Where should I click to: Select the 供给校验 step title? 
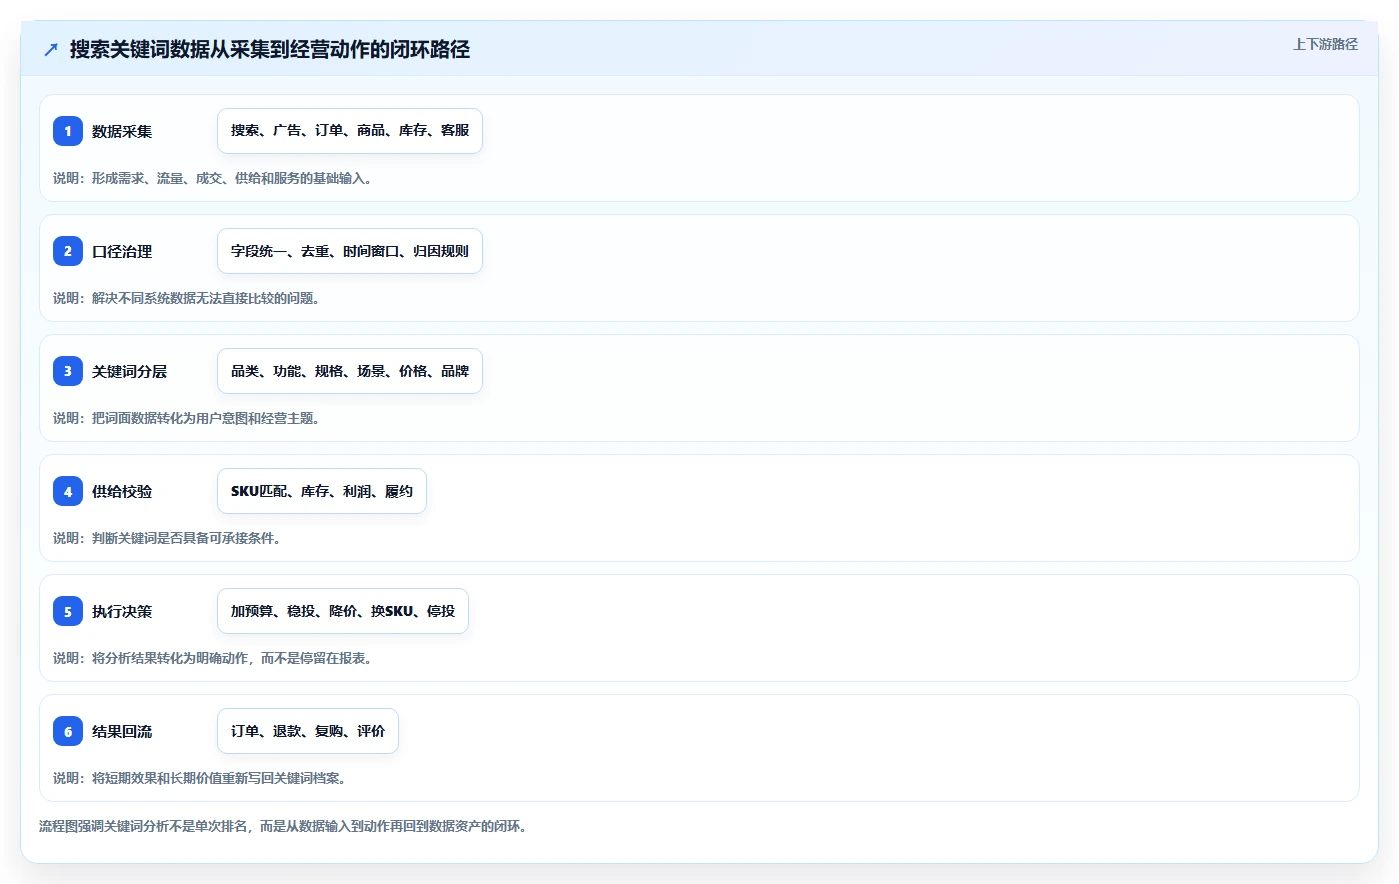point(122,491)
